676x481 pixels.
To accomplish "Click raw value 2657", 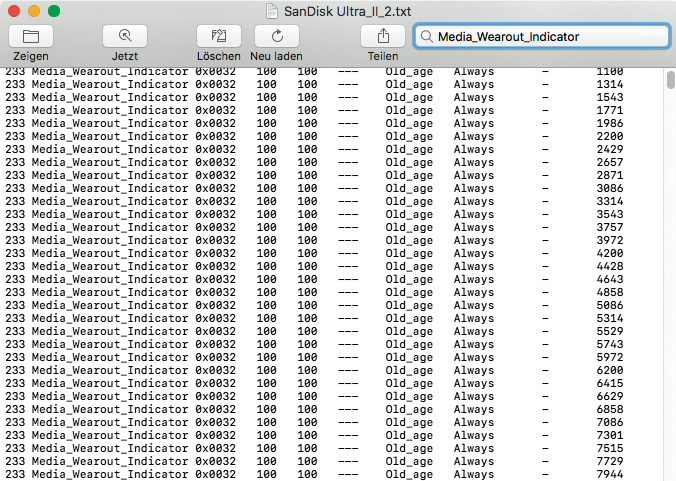I will (x=610, y=162).
